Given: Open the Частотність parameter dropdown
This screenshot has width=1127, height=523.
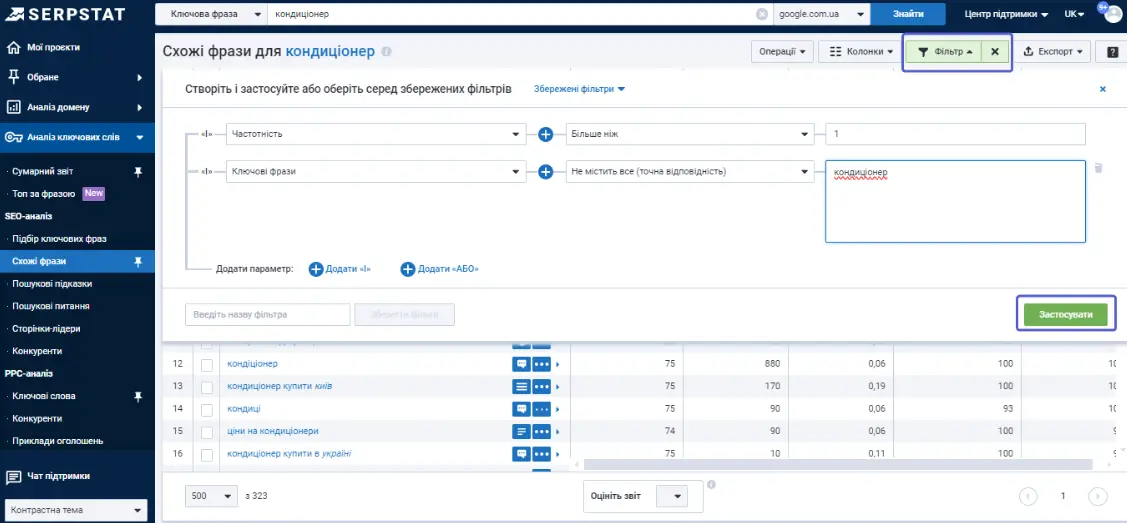Looking at the screenshot, I should pyautogui.click(x=376, y=134).
